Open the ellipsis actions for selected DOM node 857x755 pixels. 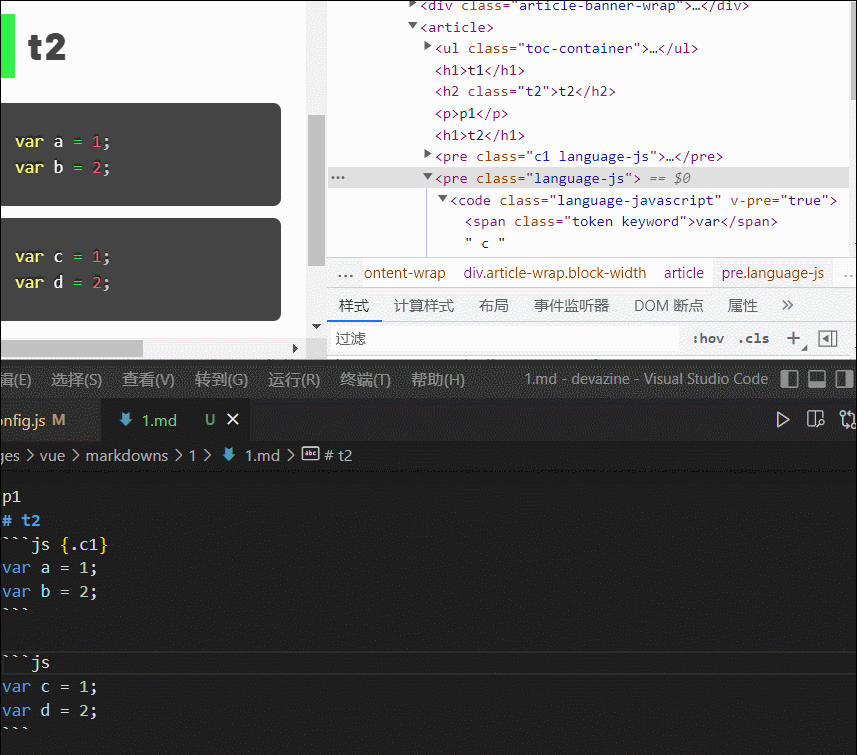338,178
